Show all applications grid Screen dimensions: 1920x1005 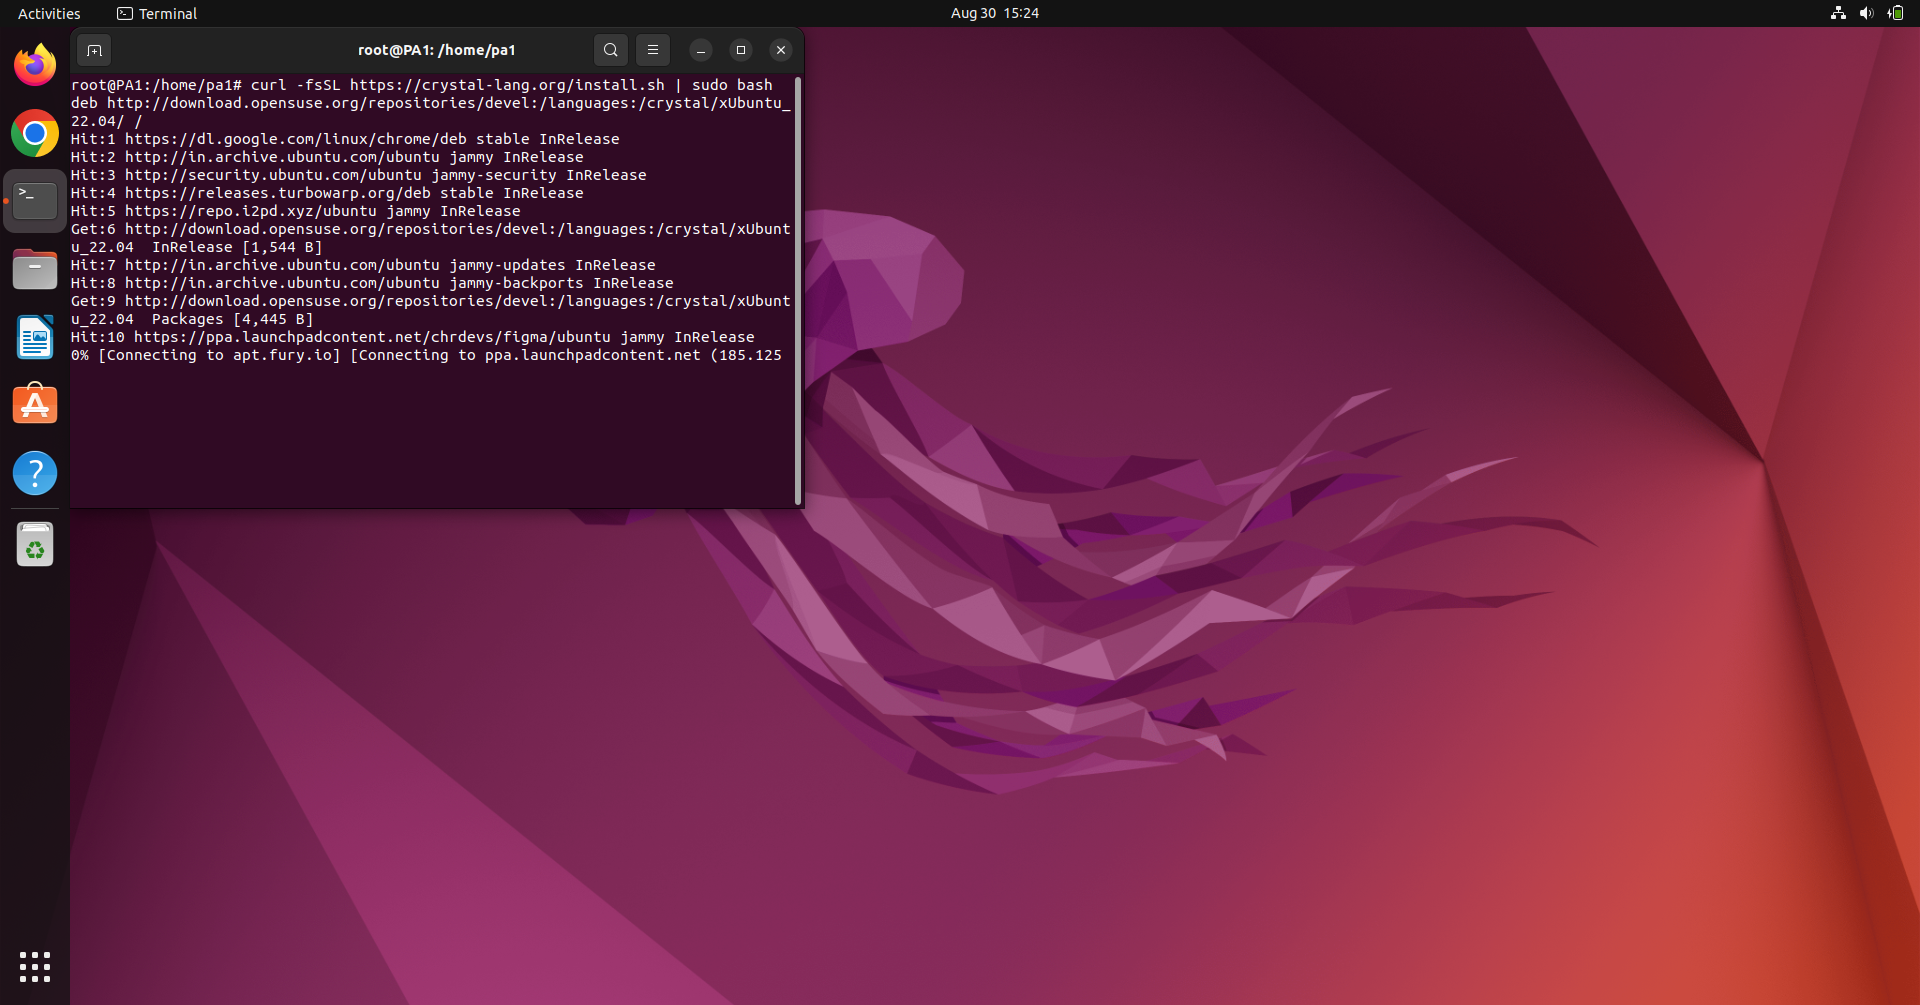(35, 966)
